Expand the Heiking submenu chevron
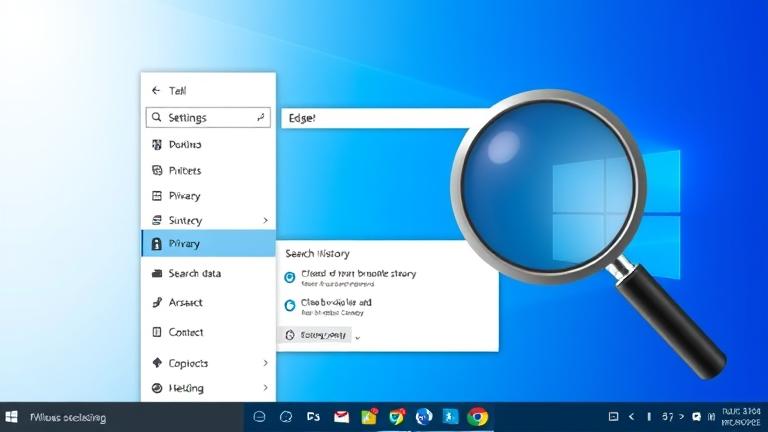 (x=265, y=387)
